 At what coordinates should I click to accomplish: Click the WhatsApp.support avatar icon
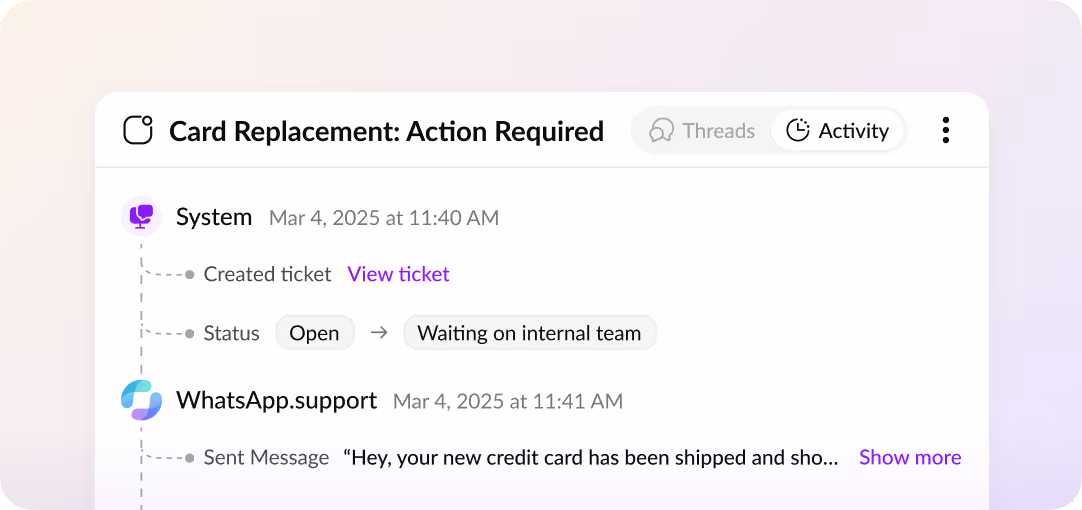click(x=141, y=400)
